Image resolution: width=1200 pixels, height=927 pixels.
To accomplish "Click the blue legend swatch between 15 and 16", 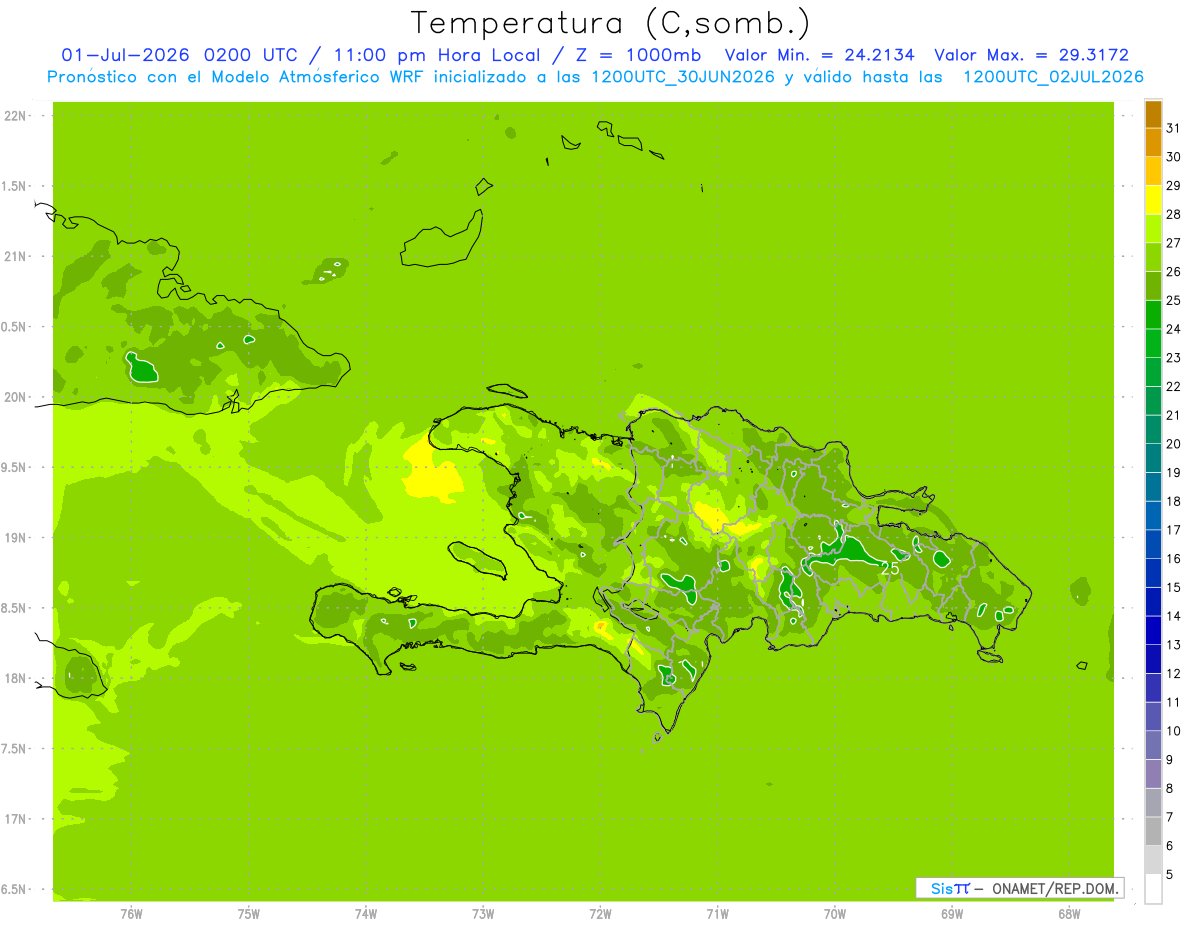I will pyautogui.click(x=1153, y=573).
